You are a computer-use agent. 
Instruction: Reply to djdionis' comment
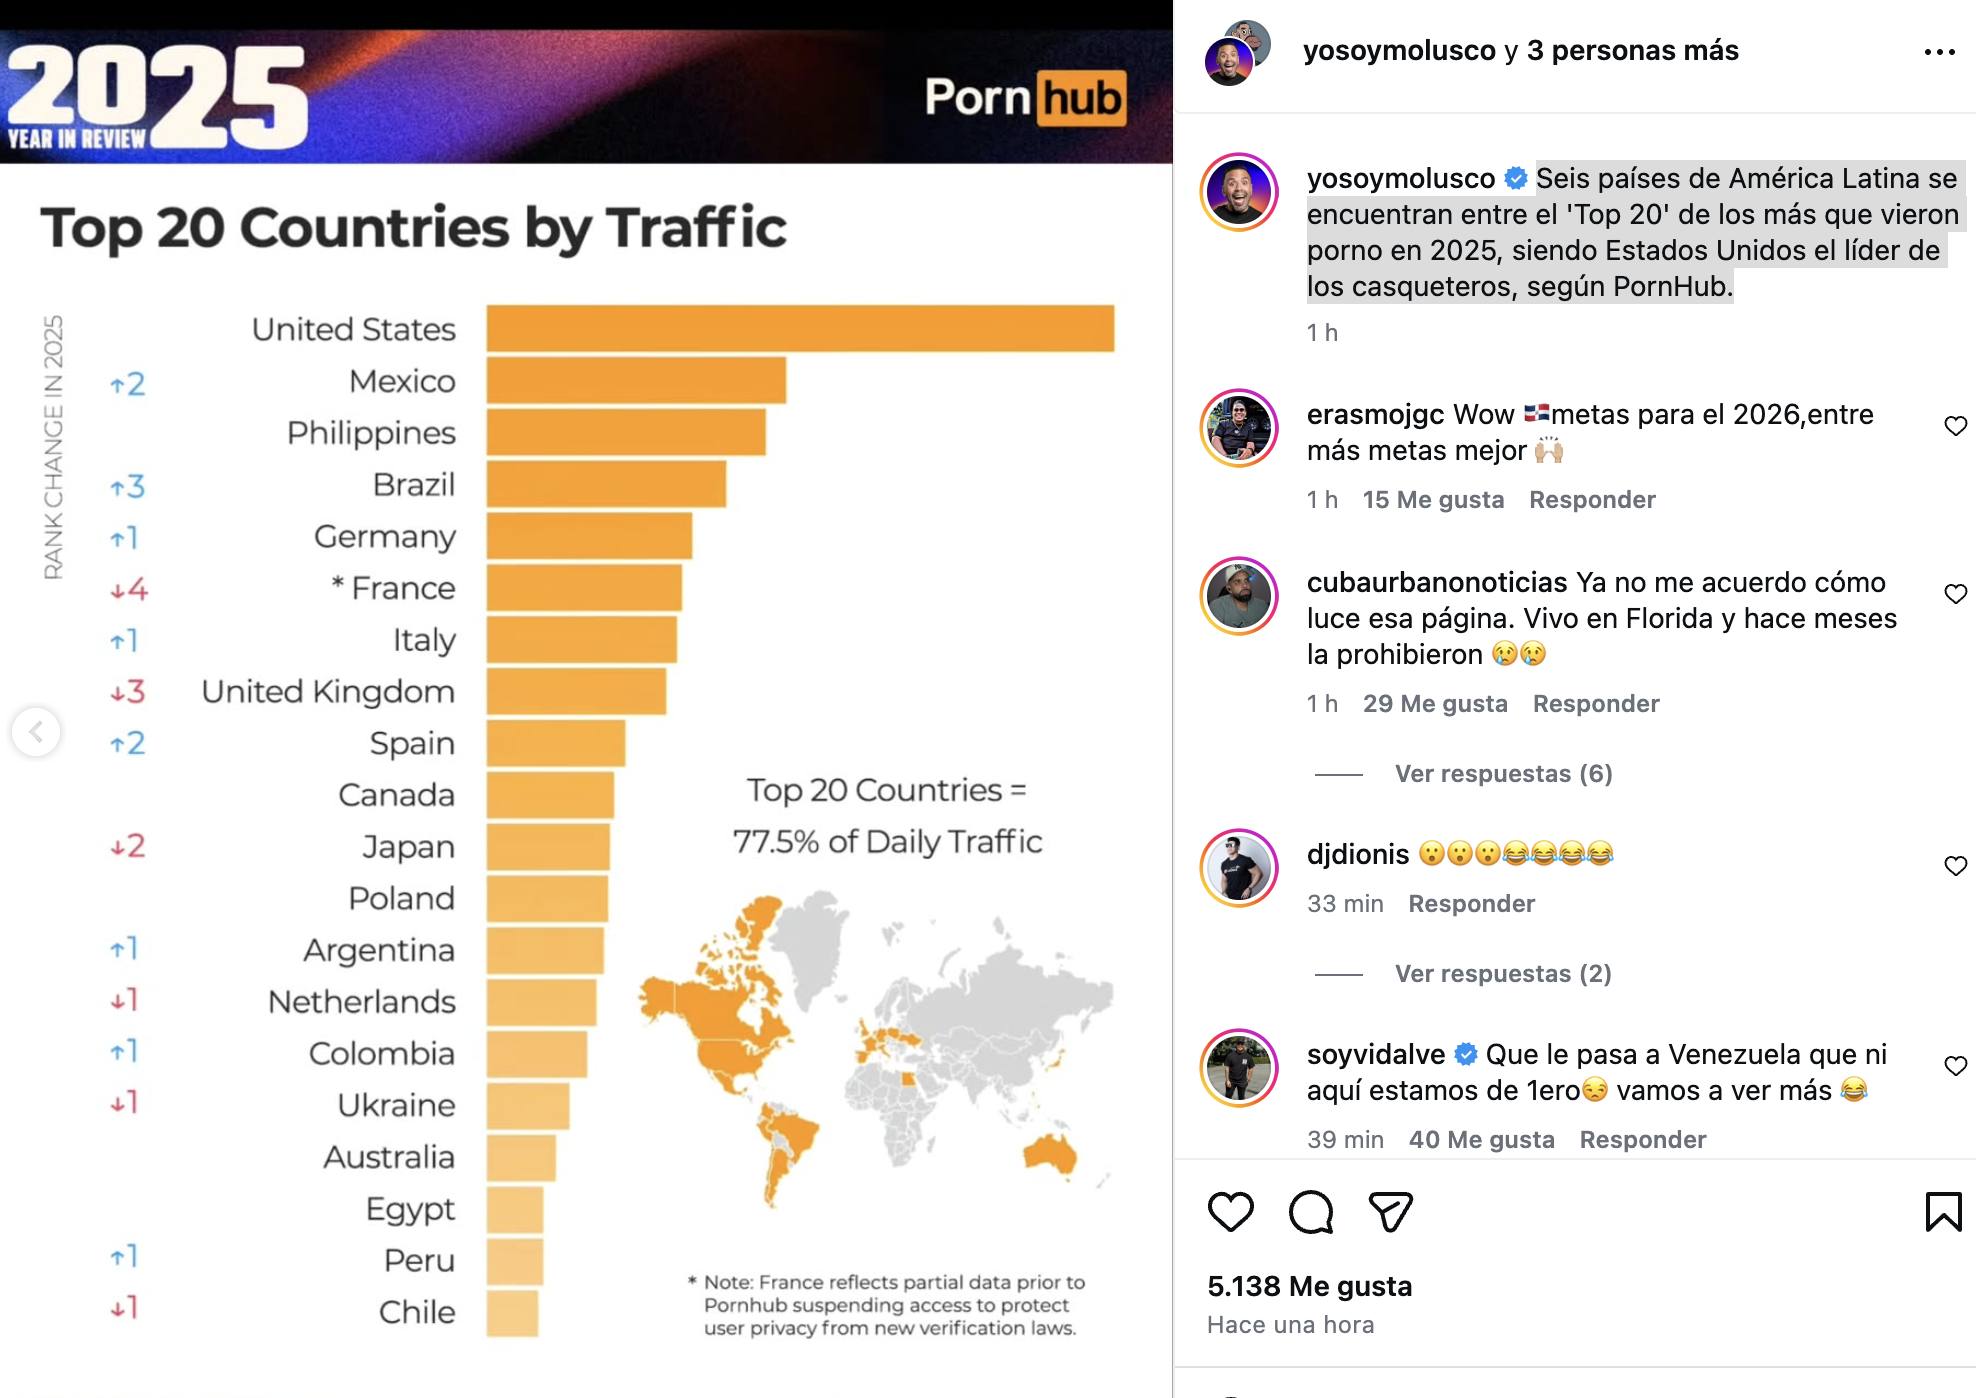(1471, 904)
